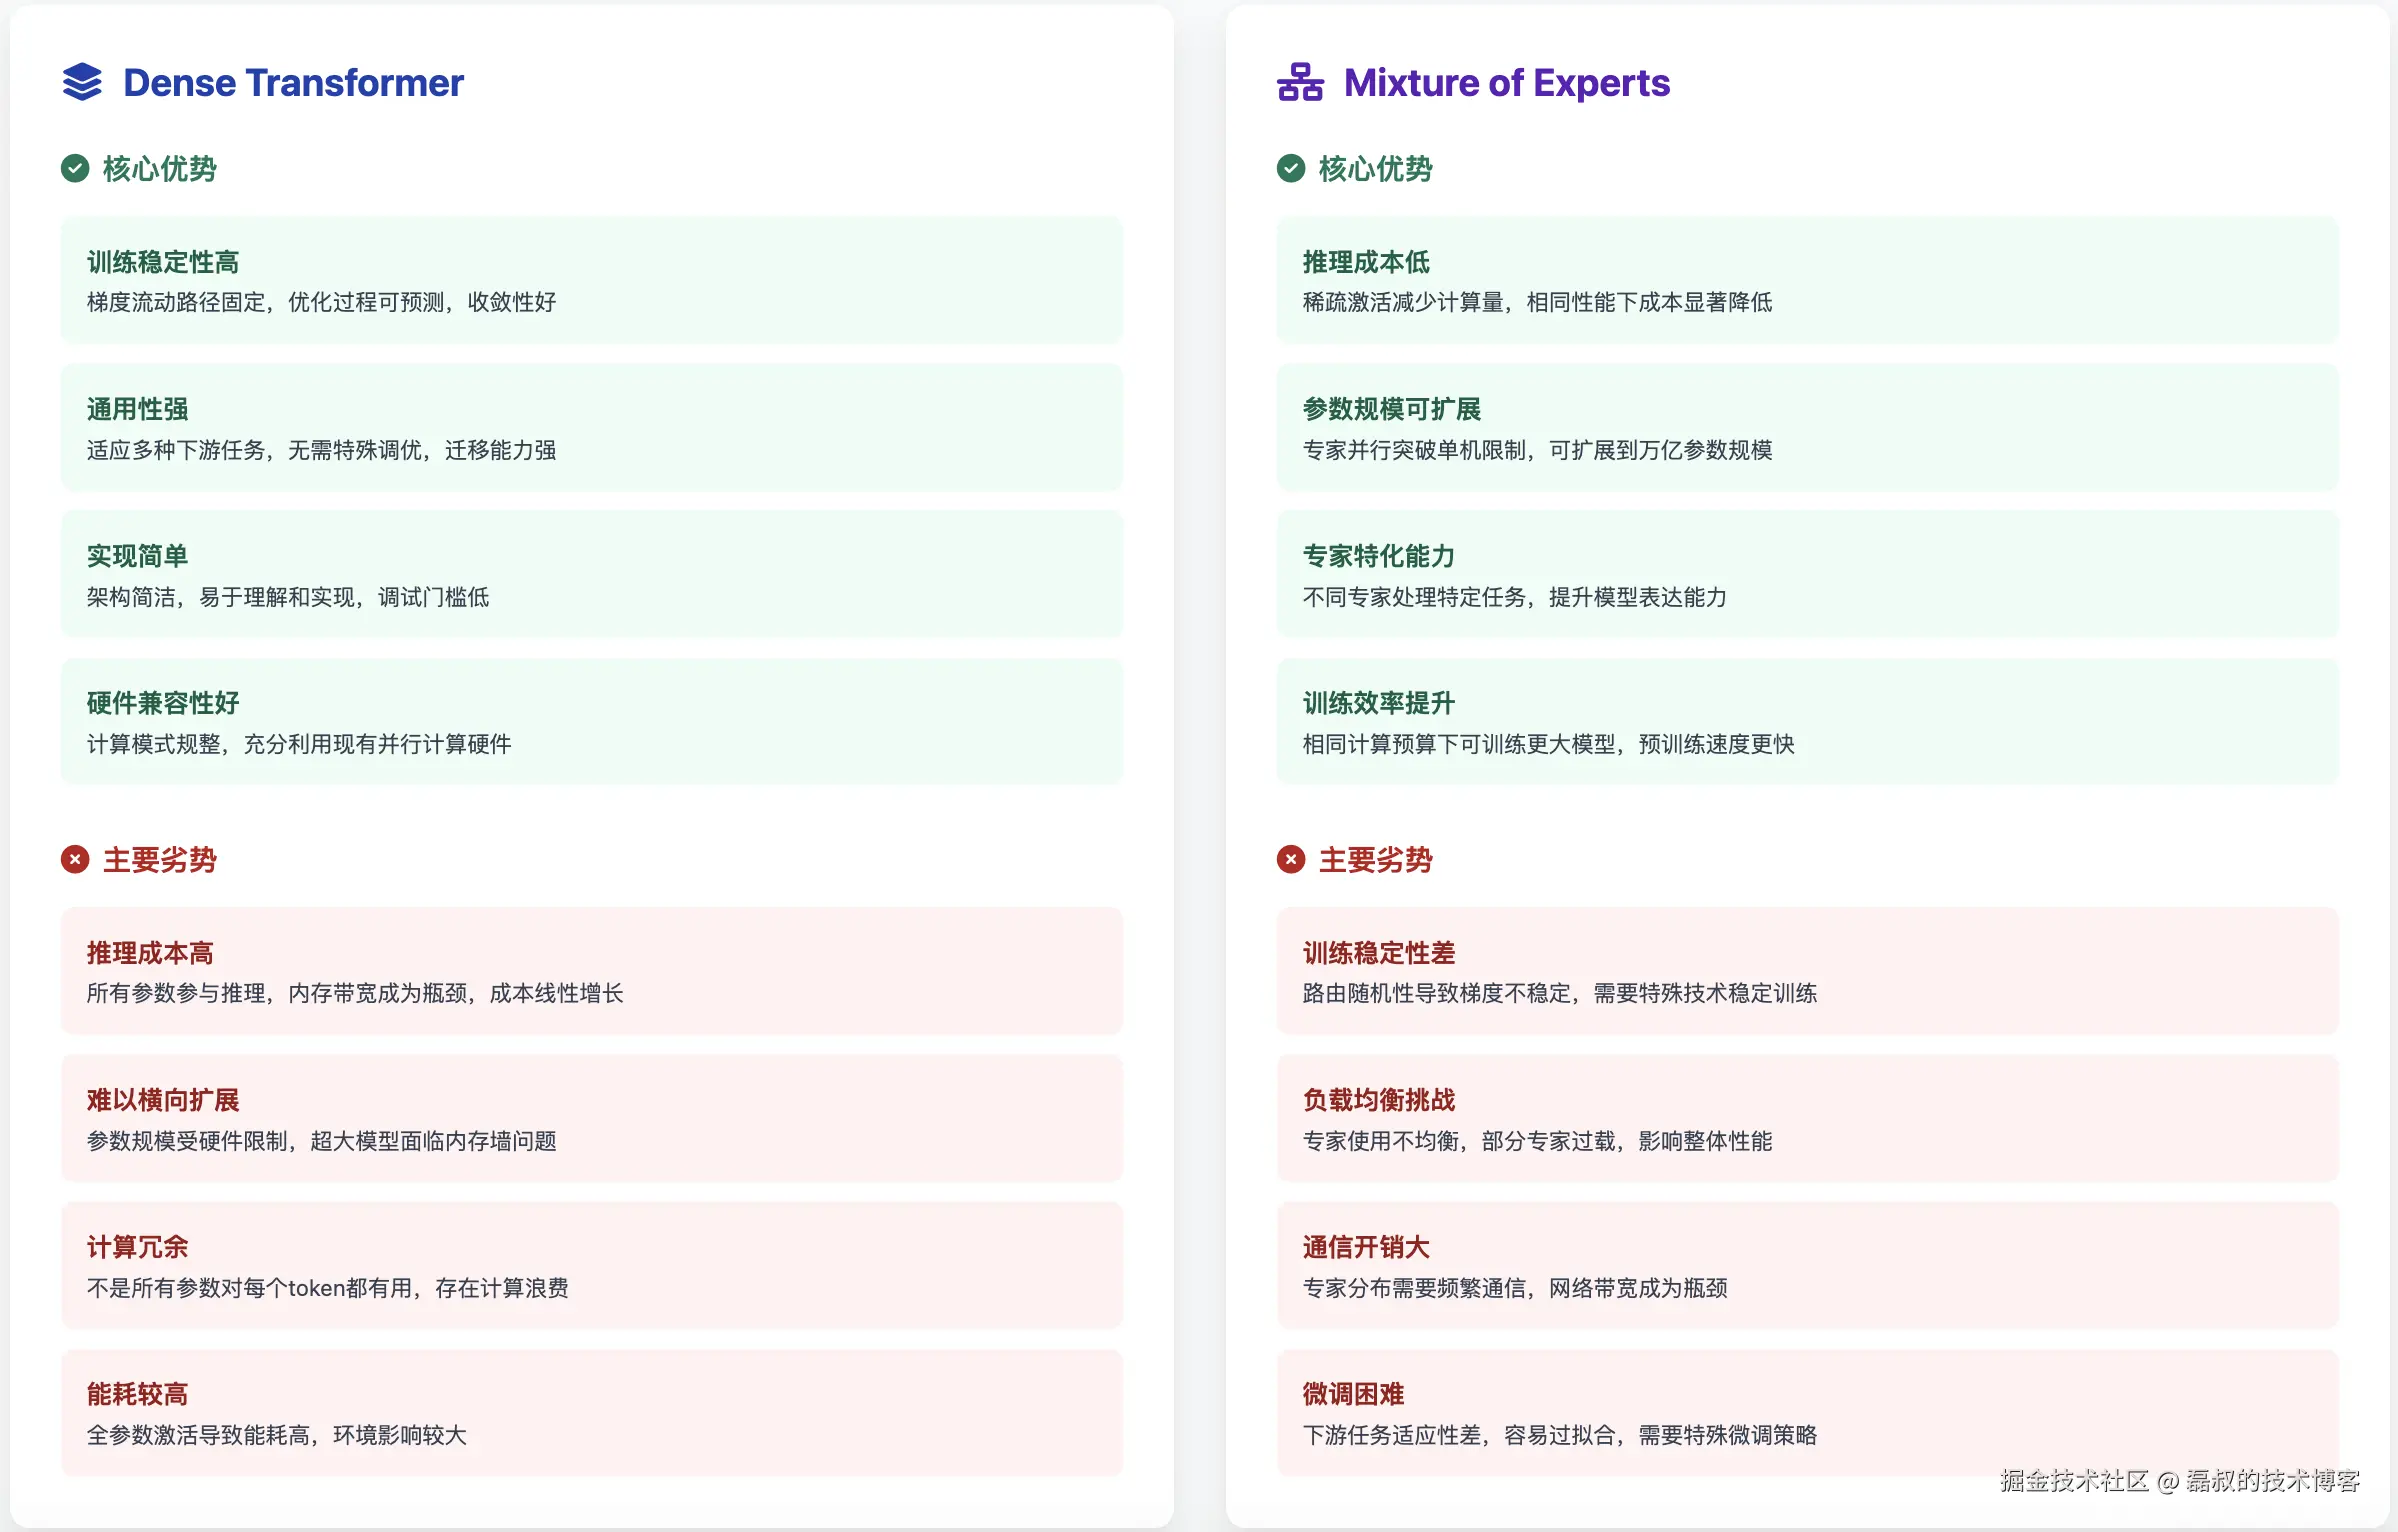
Task: Click the Dense Transformer heading
Action: (x=293, y=82)
